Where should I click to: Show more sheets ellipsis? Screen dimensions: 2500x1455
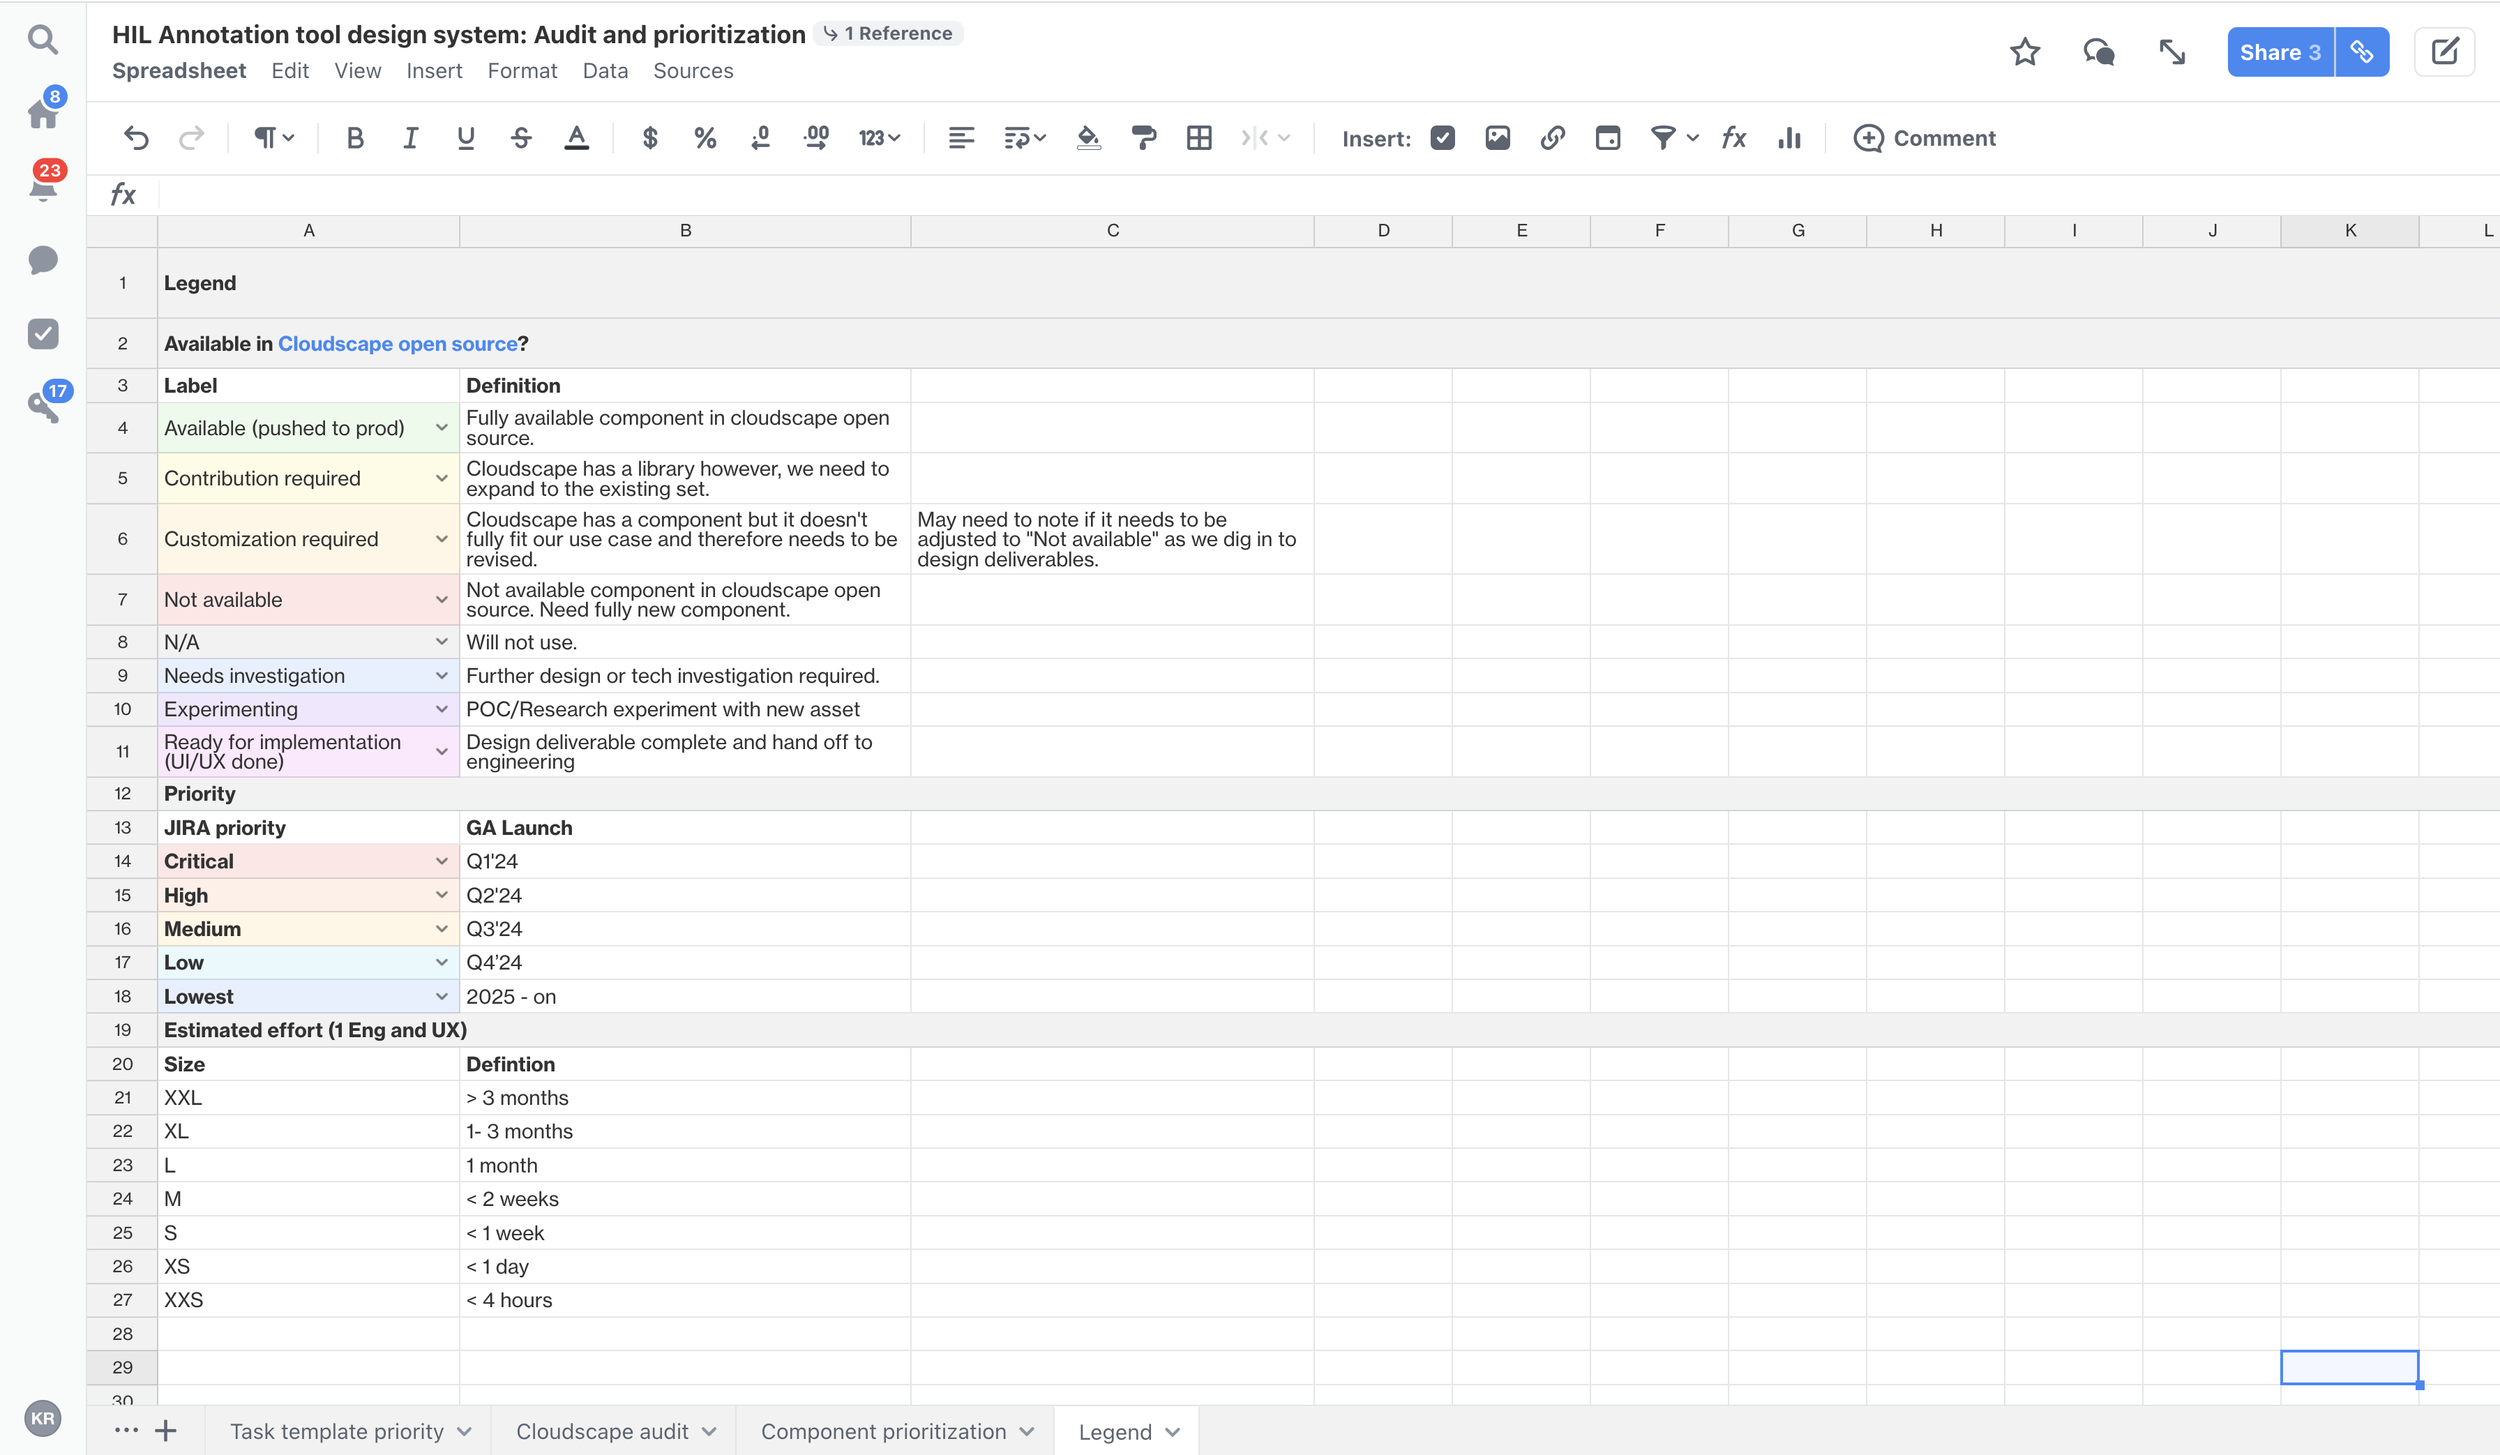point(126,1430)
